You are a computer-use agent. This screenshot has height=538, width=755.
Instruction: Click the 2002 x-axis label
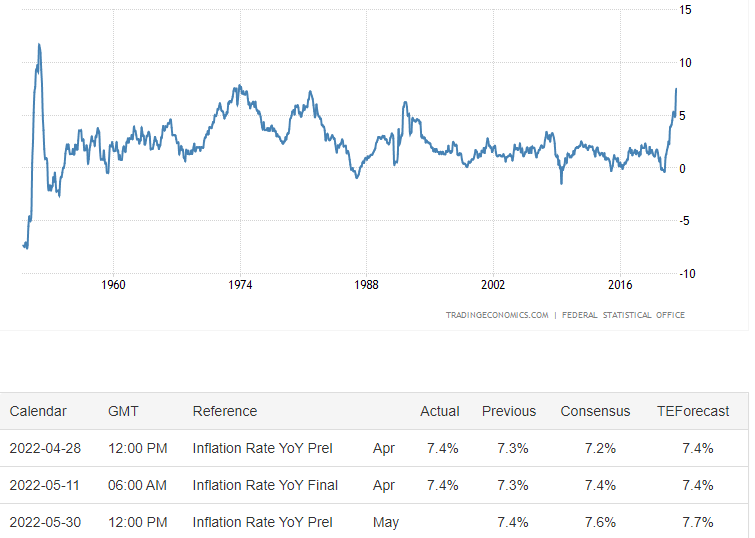(493, 285)
